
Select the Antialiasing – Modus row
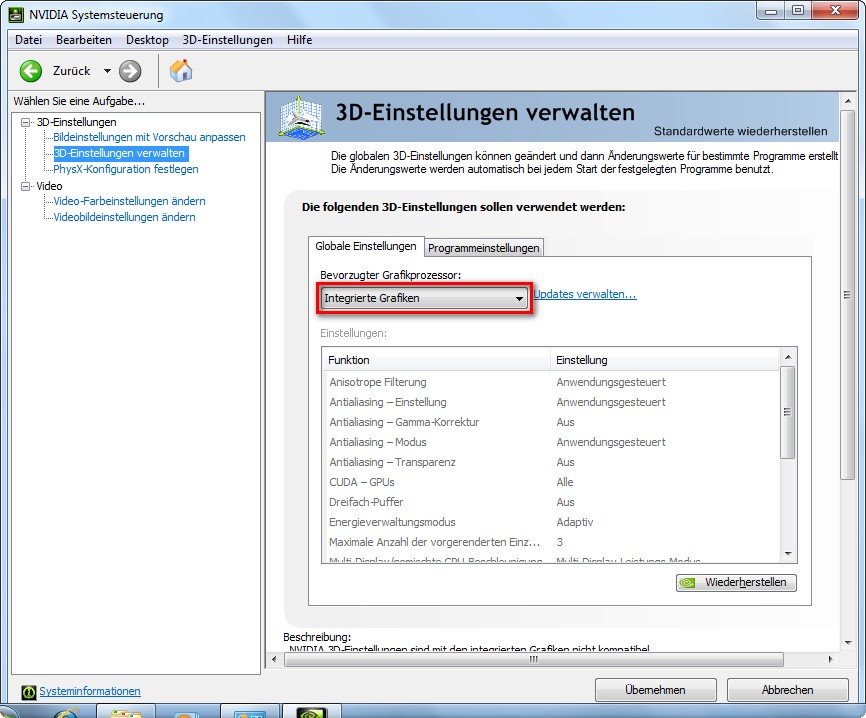551,442
